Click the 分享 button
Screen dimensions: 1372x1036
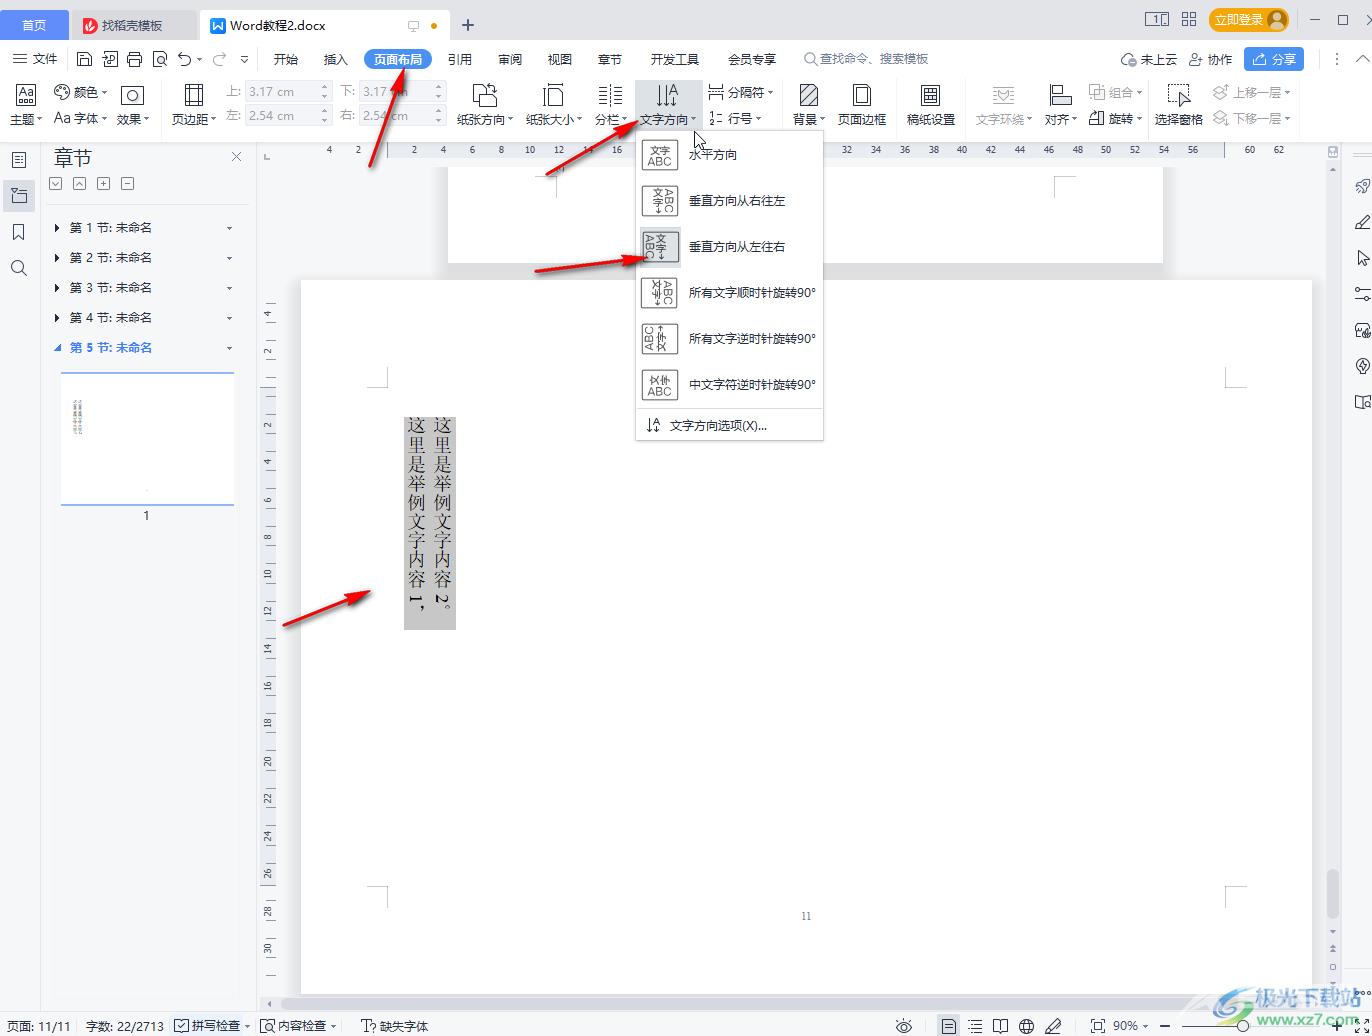(x=1274, y=59)
